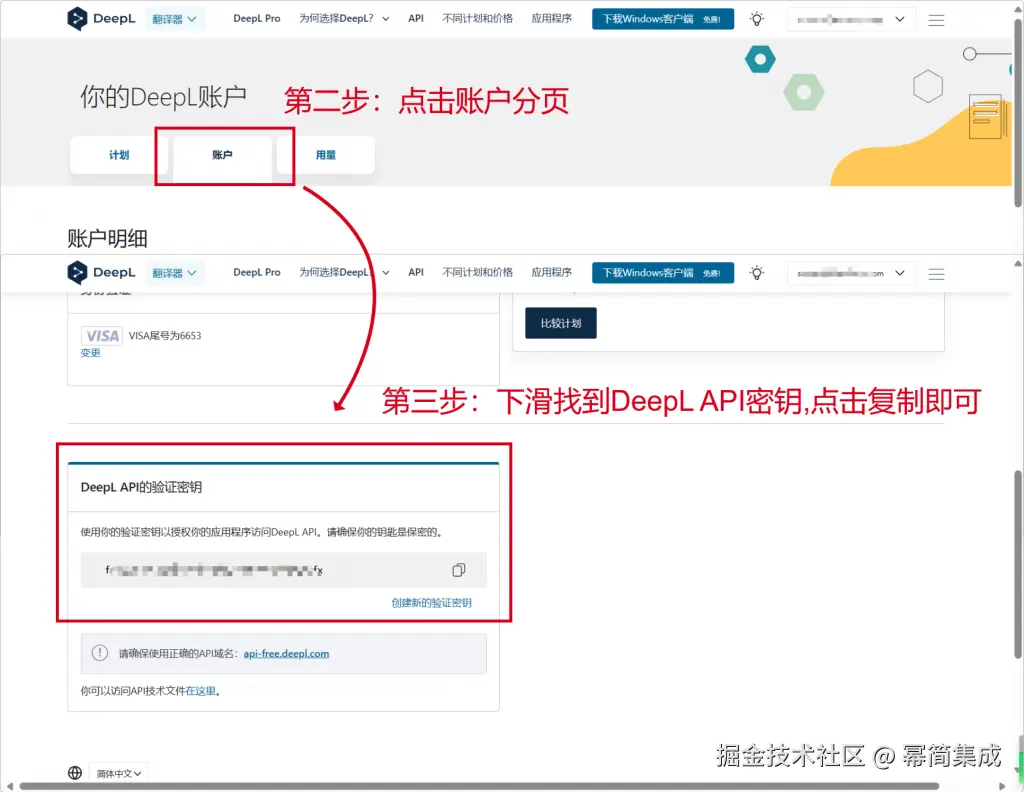Expand 为何选择DeepL? menu in top header

coord(344,18)
